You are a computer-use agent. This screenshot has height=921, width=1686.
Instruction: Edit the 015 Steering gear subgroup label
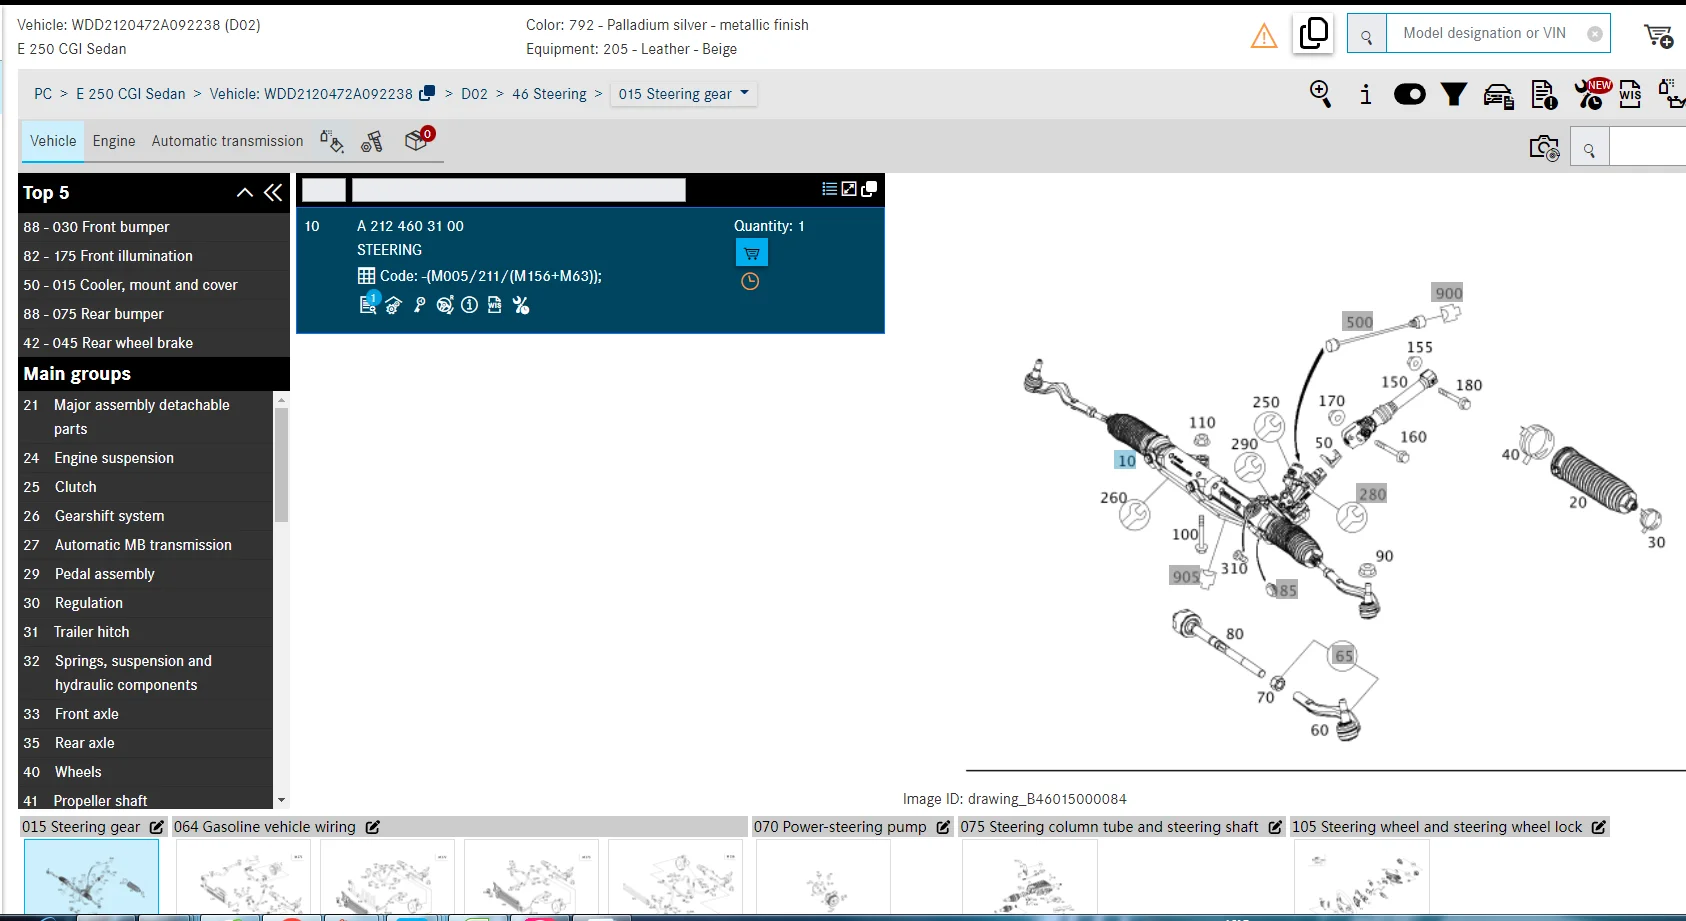pos(157,827)
